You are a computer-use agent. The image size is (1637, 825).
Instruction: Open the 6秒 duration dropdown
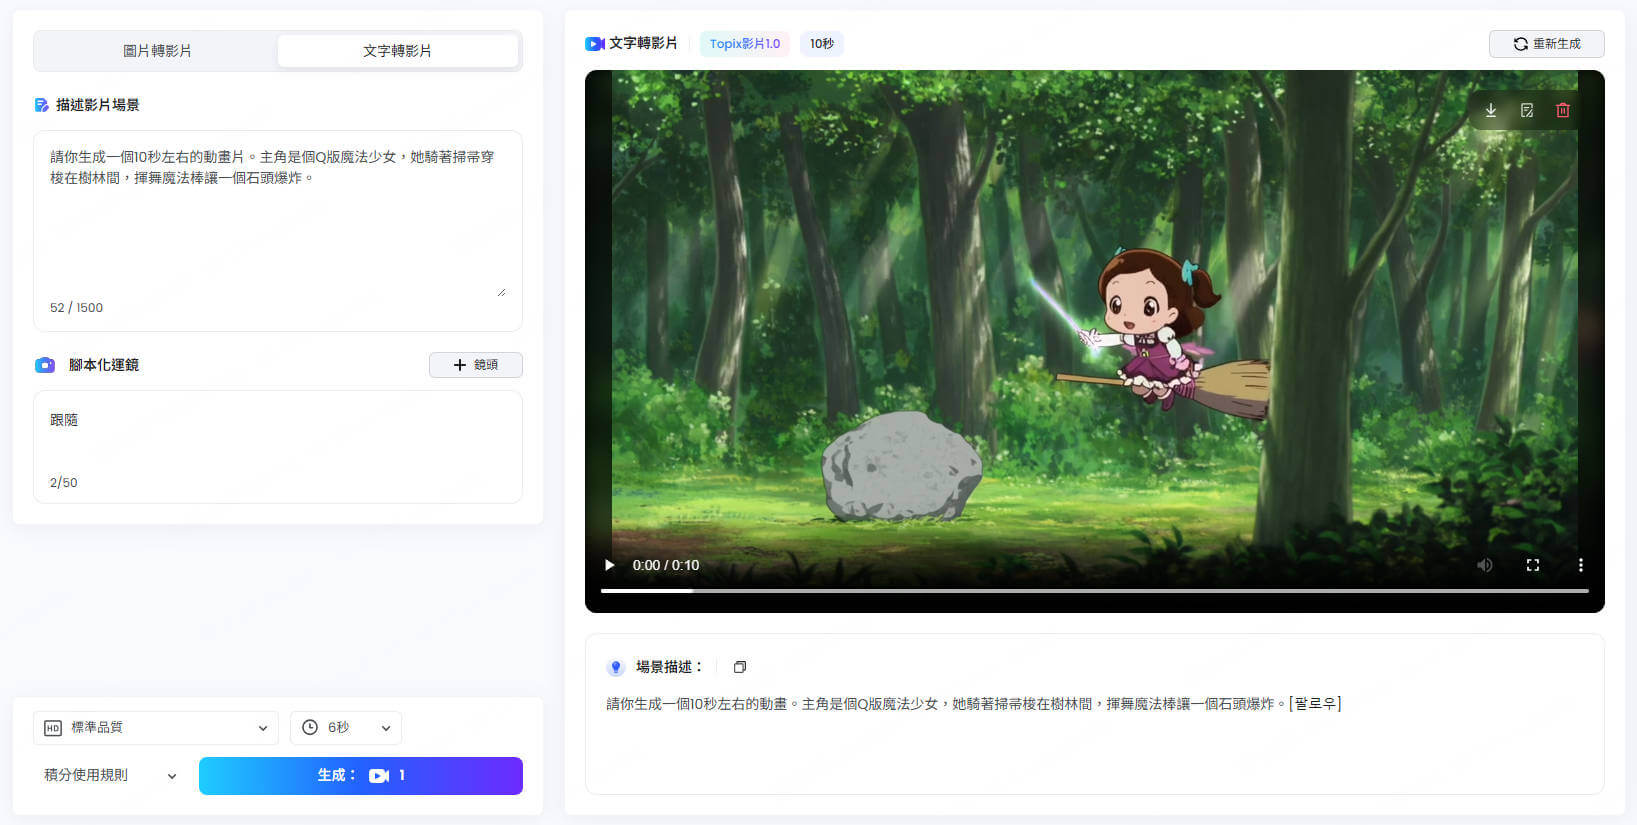(346, 728)
